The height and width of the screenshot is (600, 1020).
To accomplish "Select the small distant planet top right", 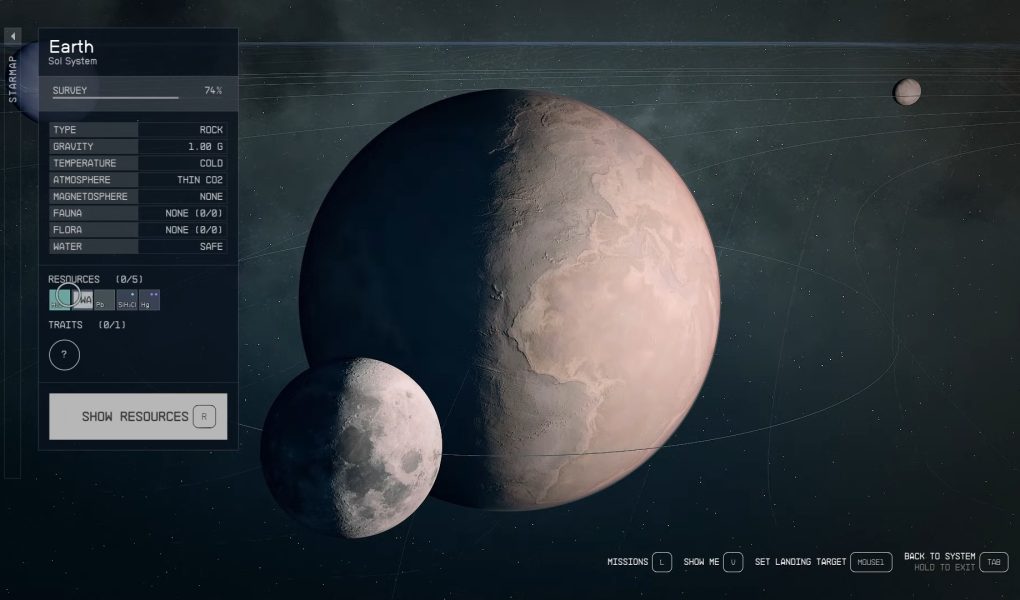I will [907, 92].
